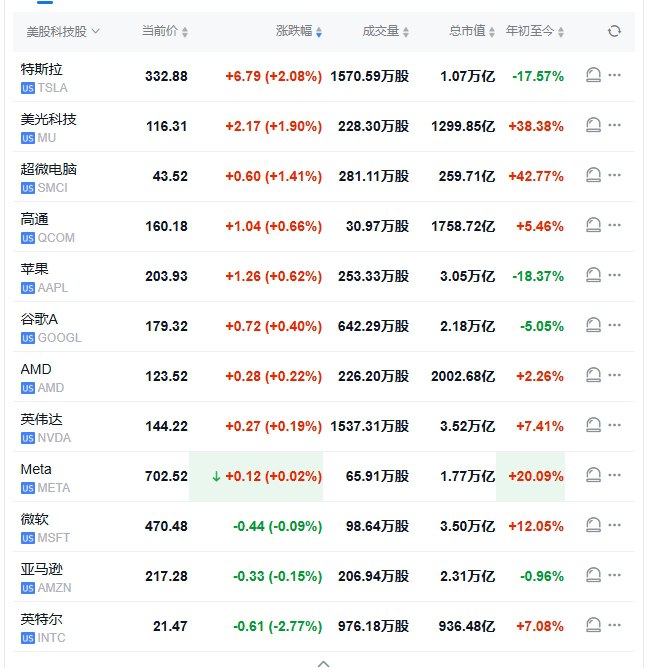Select Google price 179.32
Screen dimensions: 658x668
(x=166, y=326)
